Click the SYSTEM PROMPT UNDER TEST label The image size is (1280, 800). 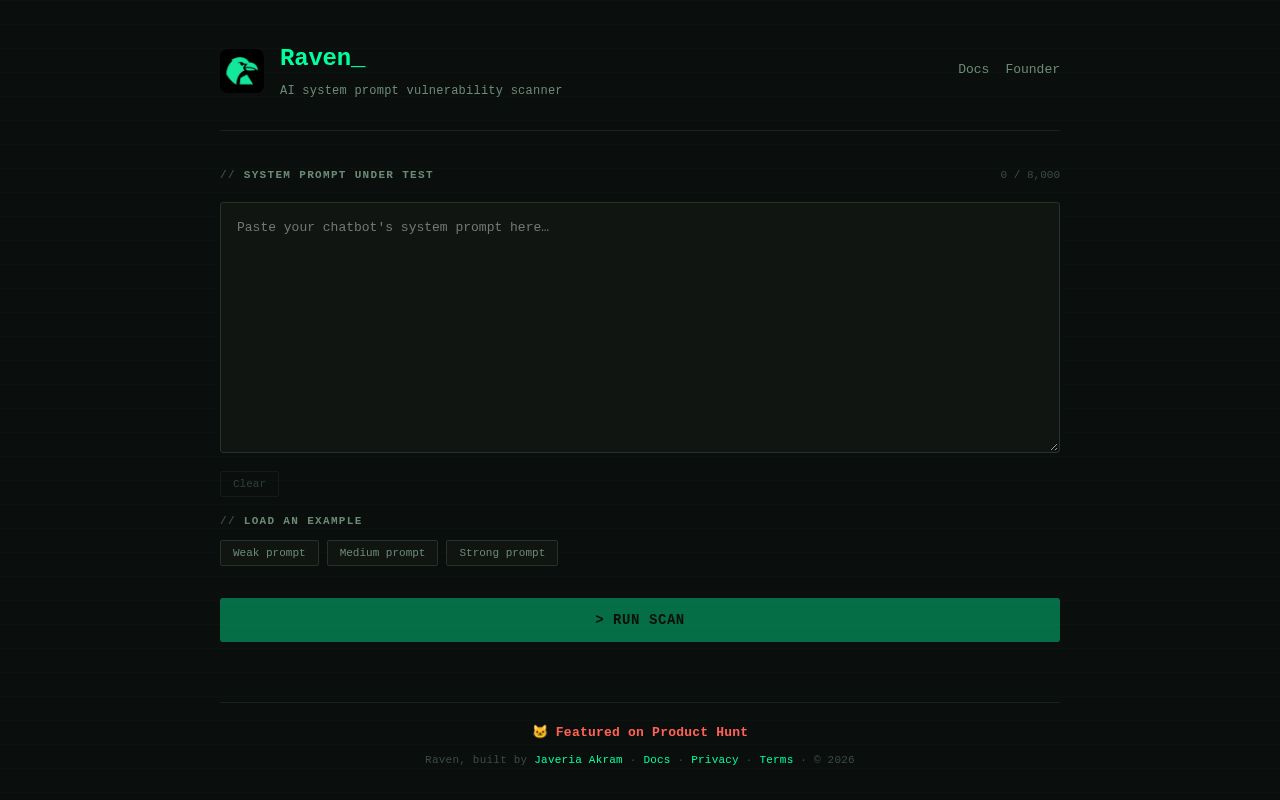point(338,175)
